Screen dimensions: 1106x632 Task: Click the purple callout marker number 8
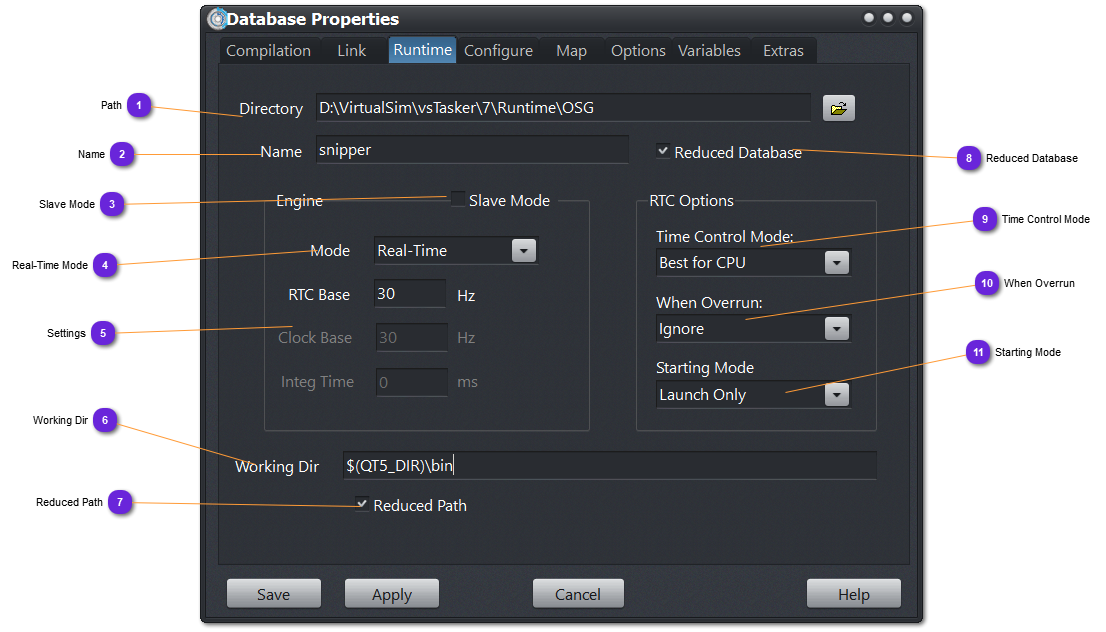tap(967, 158)
